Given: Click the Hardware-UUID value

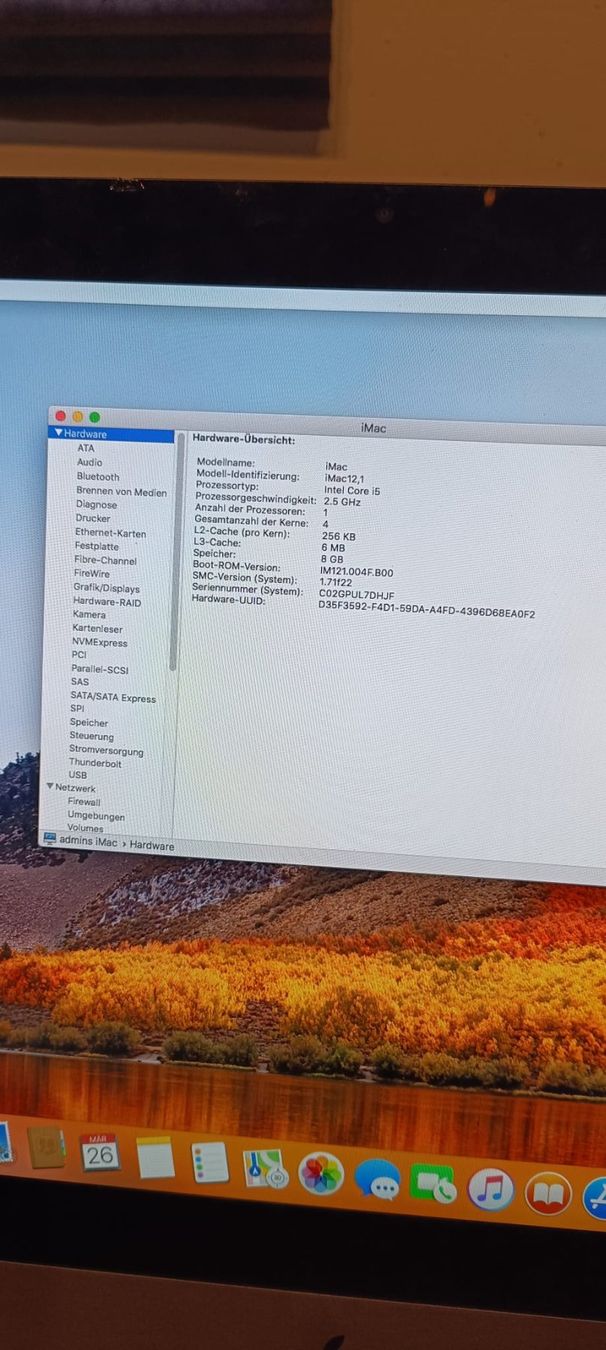Looking at the screenshot, I should tap(426, 609).
